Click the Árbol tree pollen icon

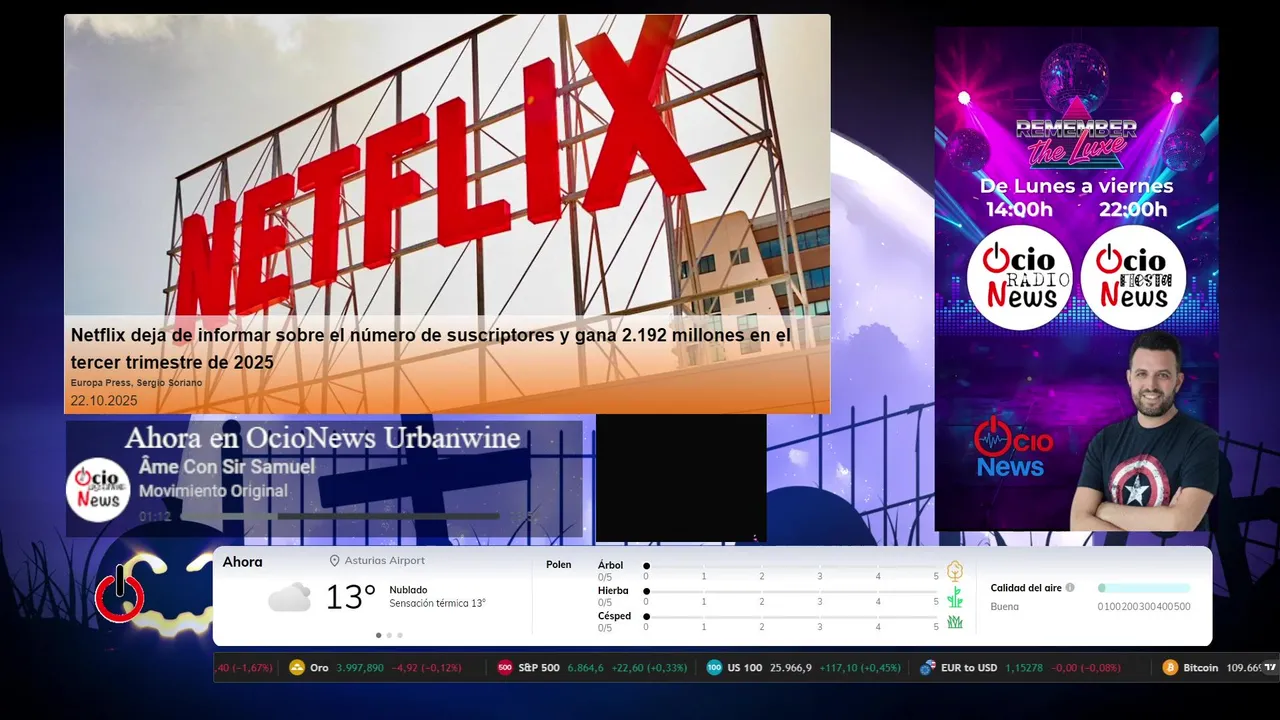pos(955,571)
